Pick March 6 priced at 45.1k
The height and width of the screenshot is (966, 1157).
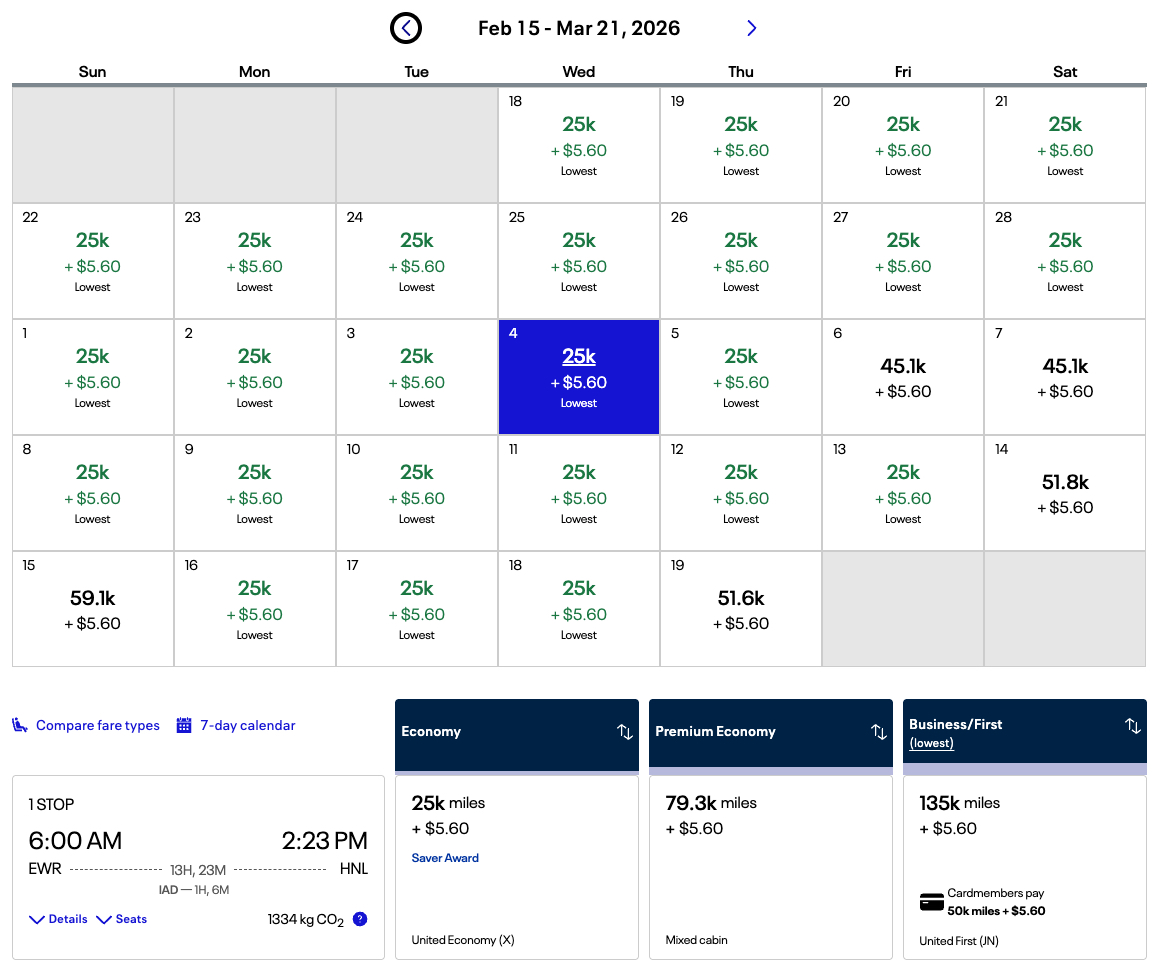point(902,377)
